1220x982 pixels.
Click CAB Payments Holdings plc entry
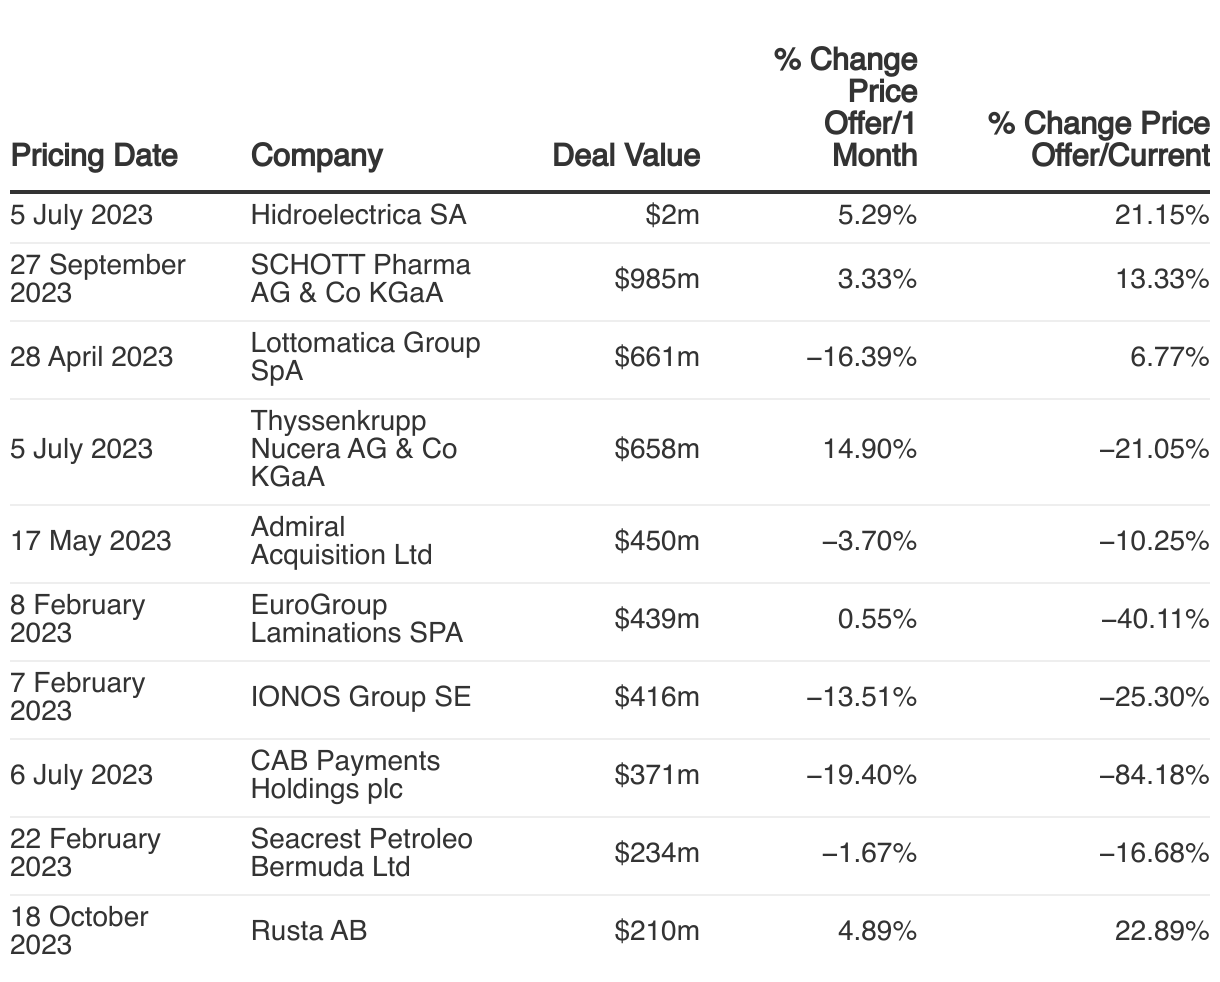click(x=345, y=775)
